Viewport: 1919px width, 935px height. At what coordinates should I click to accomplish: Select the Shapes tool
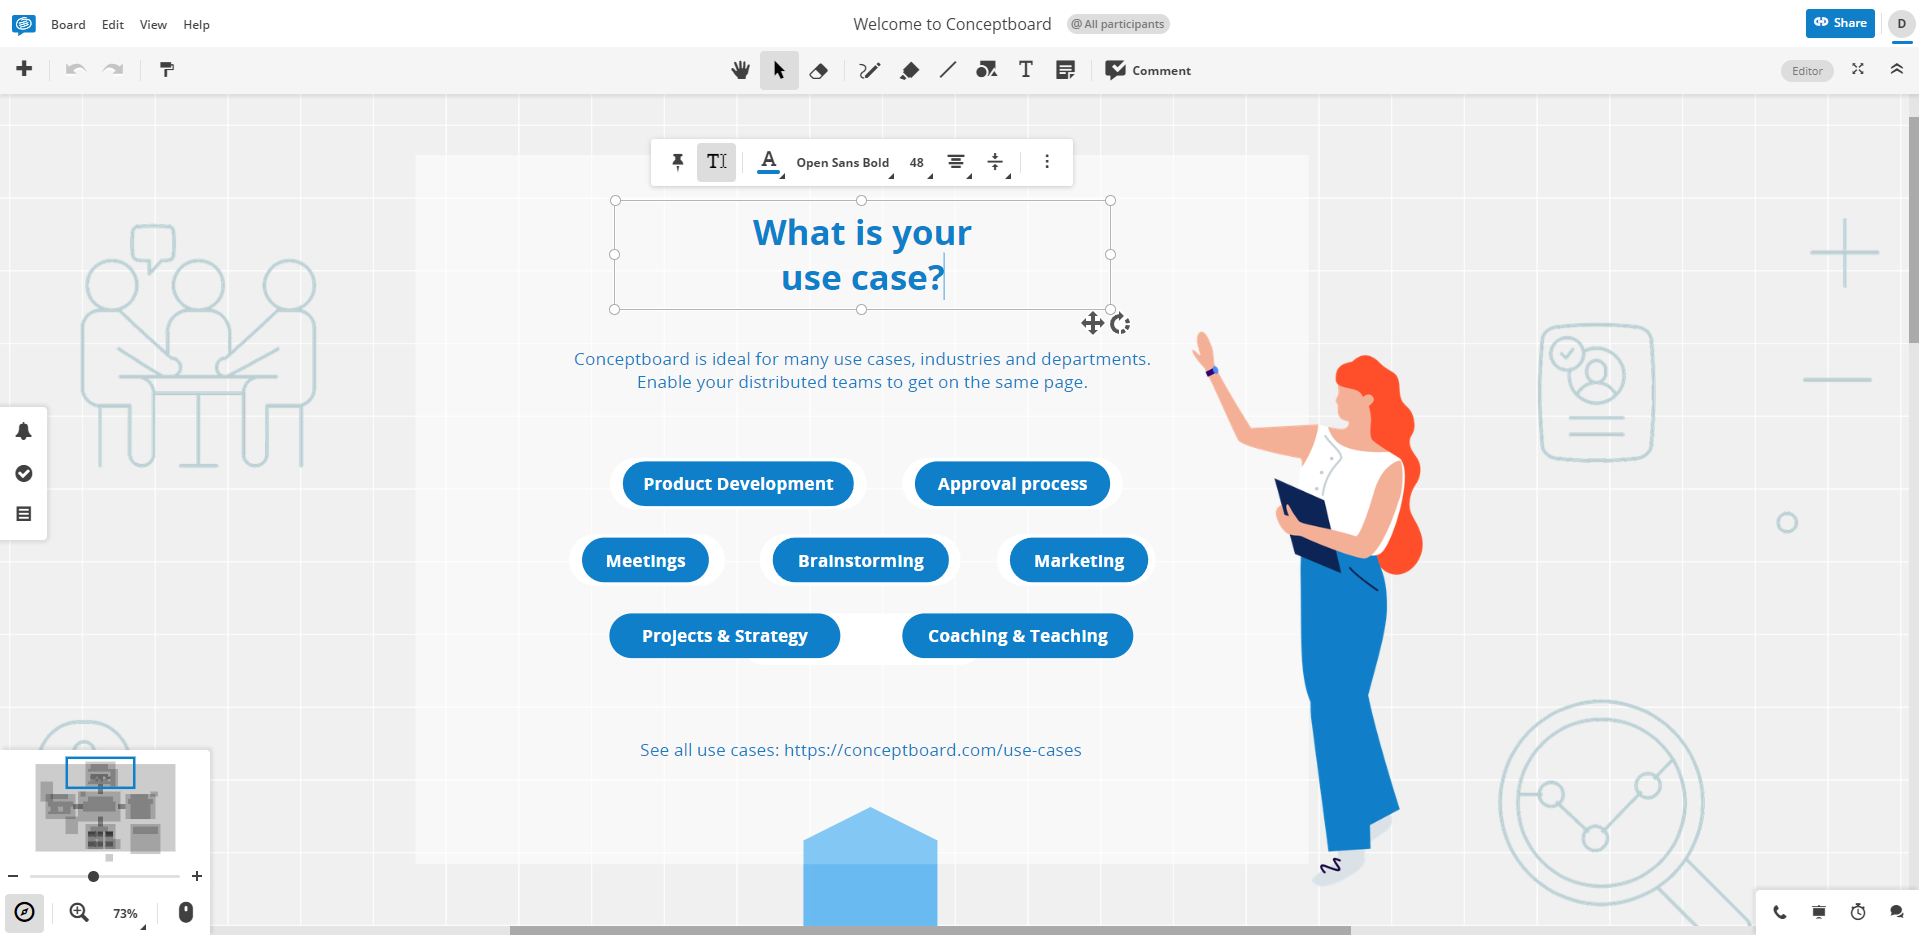coord(987,70)
